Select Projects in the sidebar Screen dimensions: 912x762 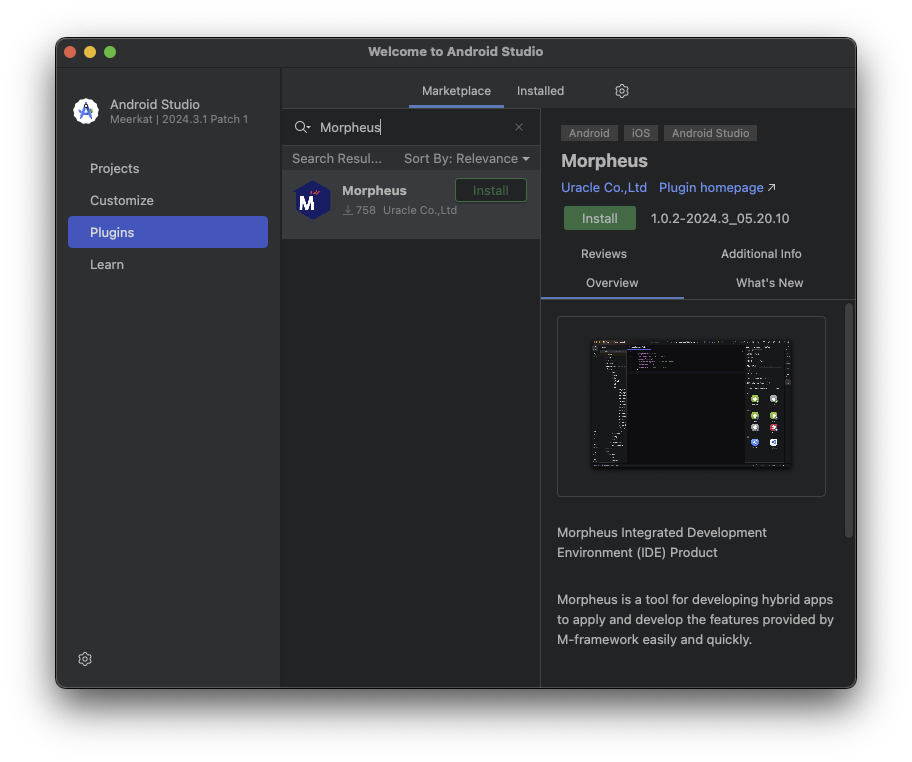[x=112, y=168]
